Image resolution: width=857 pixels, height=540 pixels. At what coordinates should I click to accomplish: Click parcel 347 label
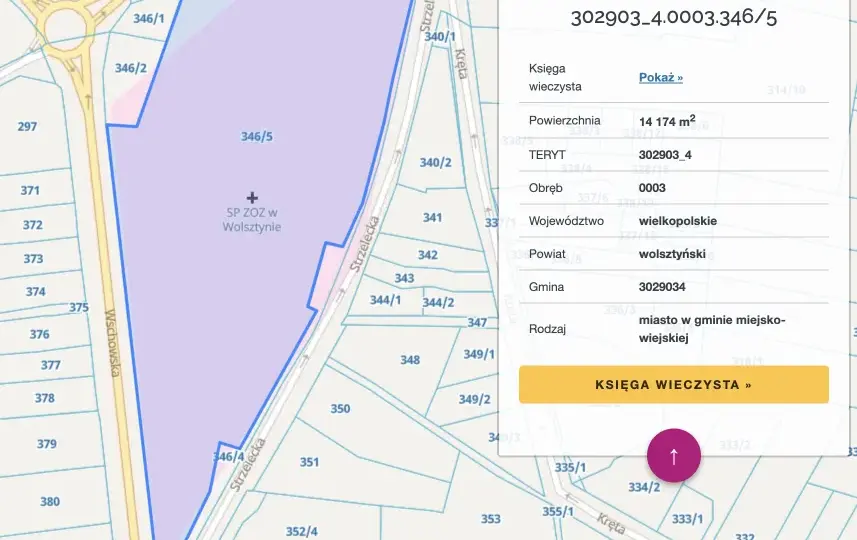coord(477,322)
